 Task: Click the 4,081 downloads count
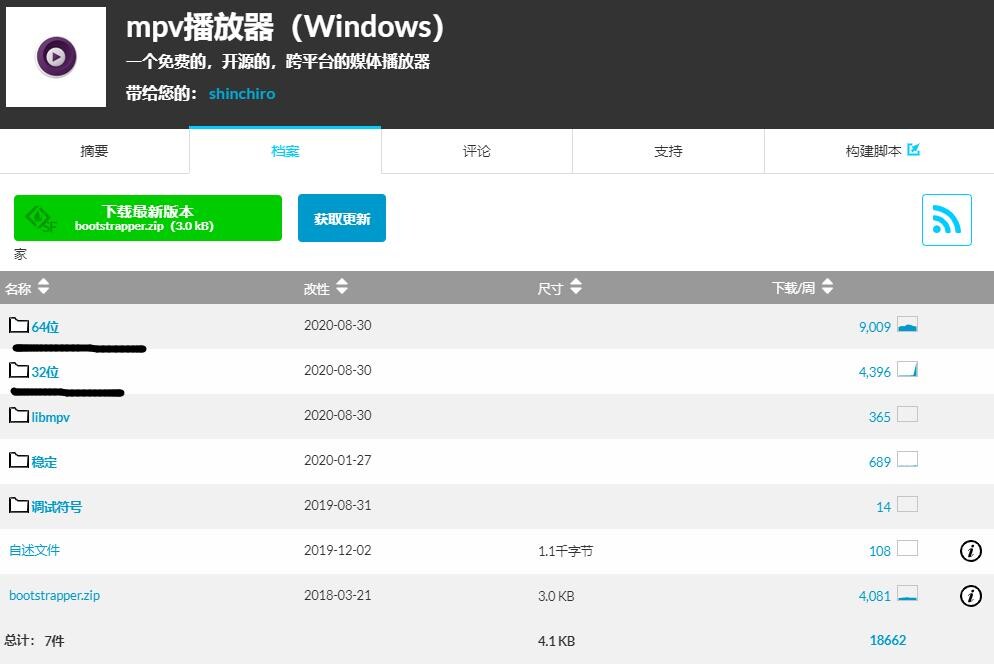click(875, 597)
